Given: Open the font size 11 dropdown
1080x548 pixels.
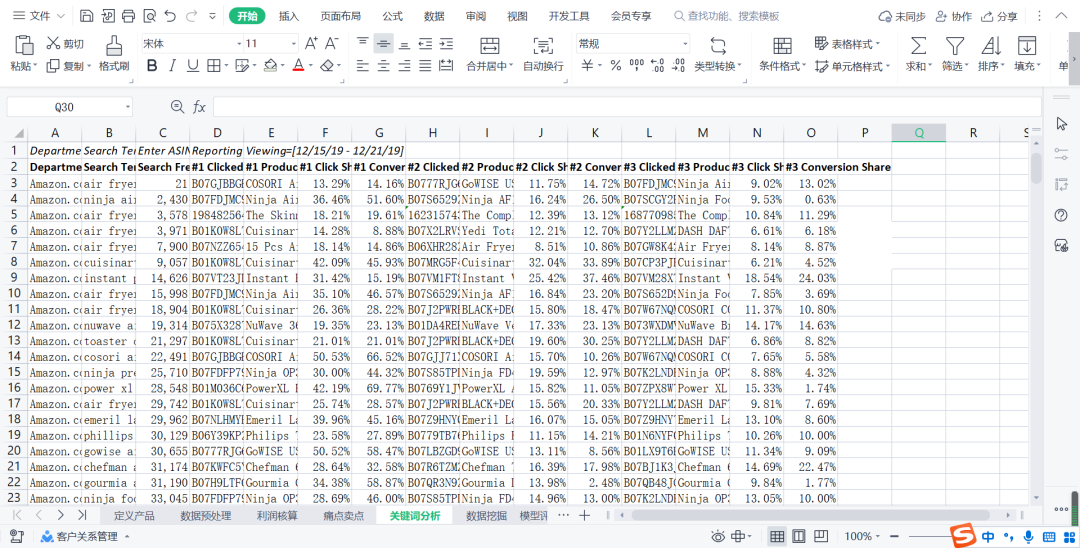Looking at the screenshot, I should tap(293, 44).
